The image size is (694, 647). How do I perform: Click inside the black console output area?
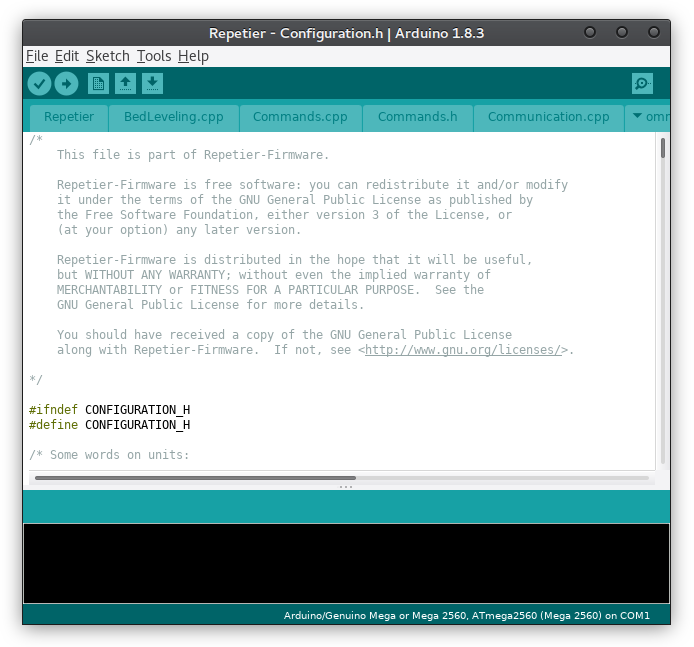point(346,563)
